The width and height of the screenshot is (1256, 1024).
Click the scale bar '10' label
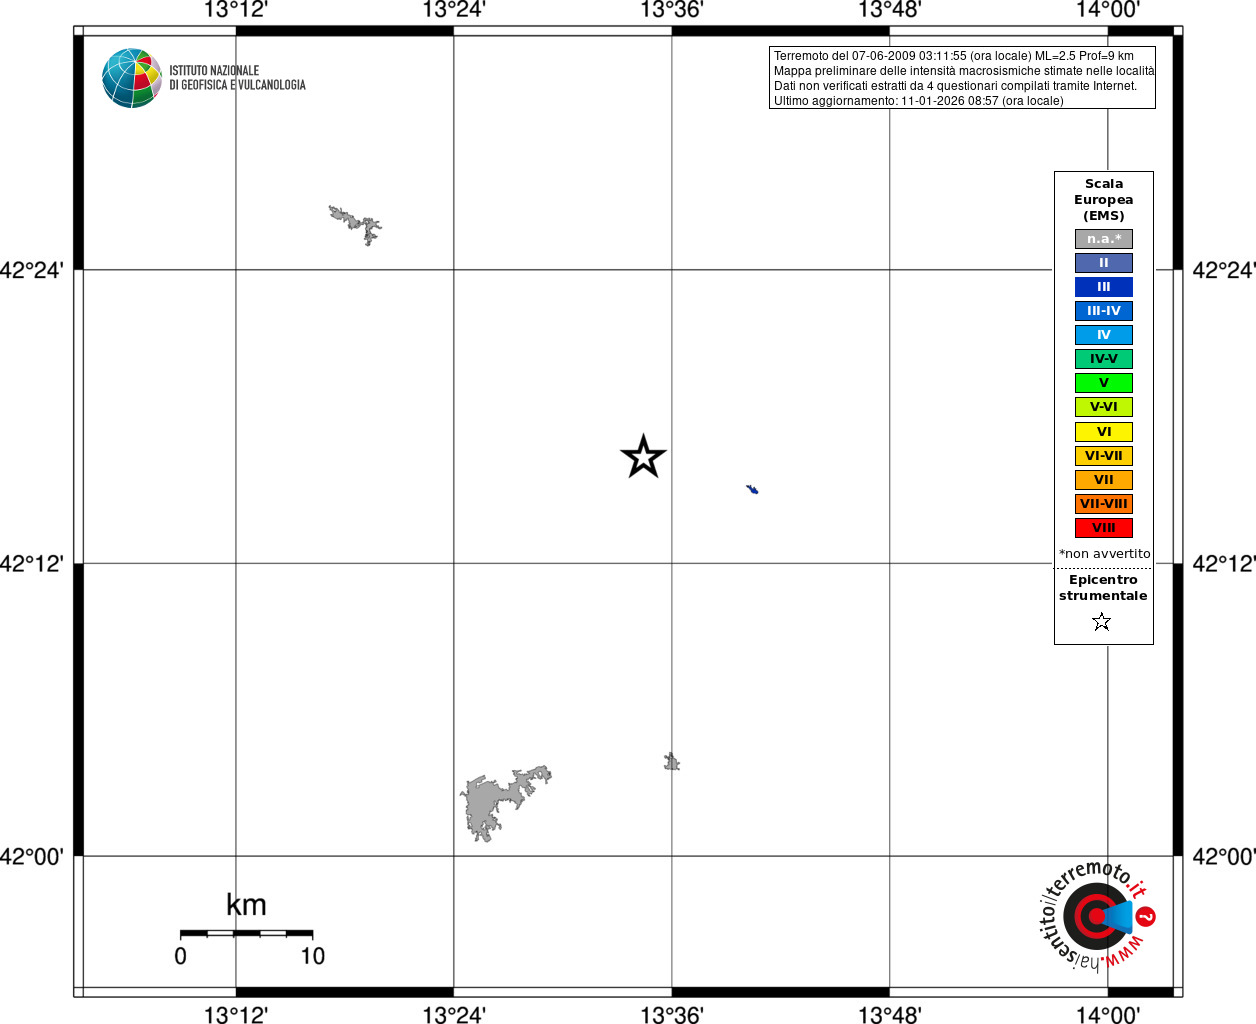pos(313,956)
